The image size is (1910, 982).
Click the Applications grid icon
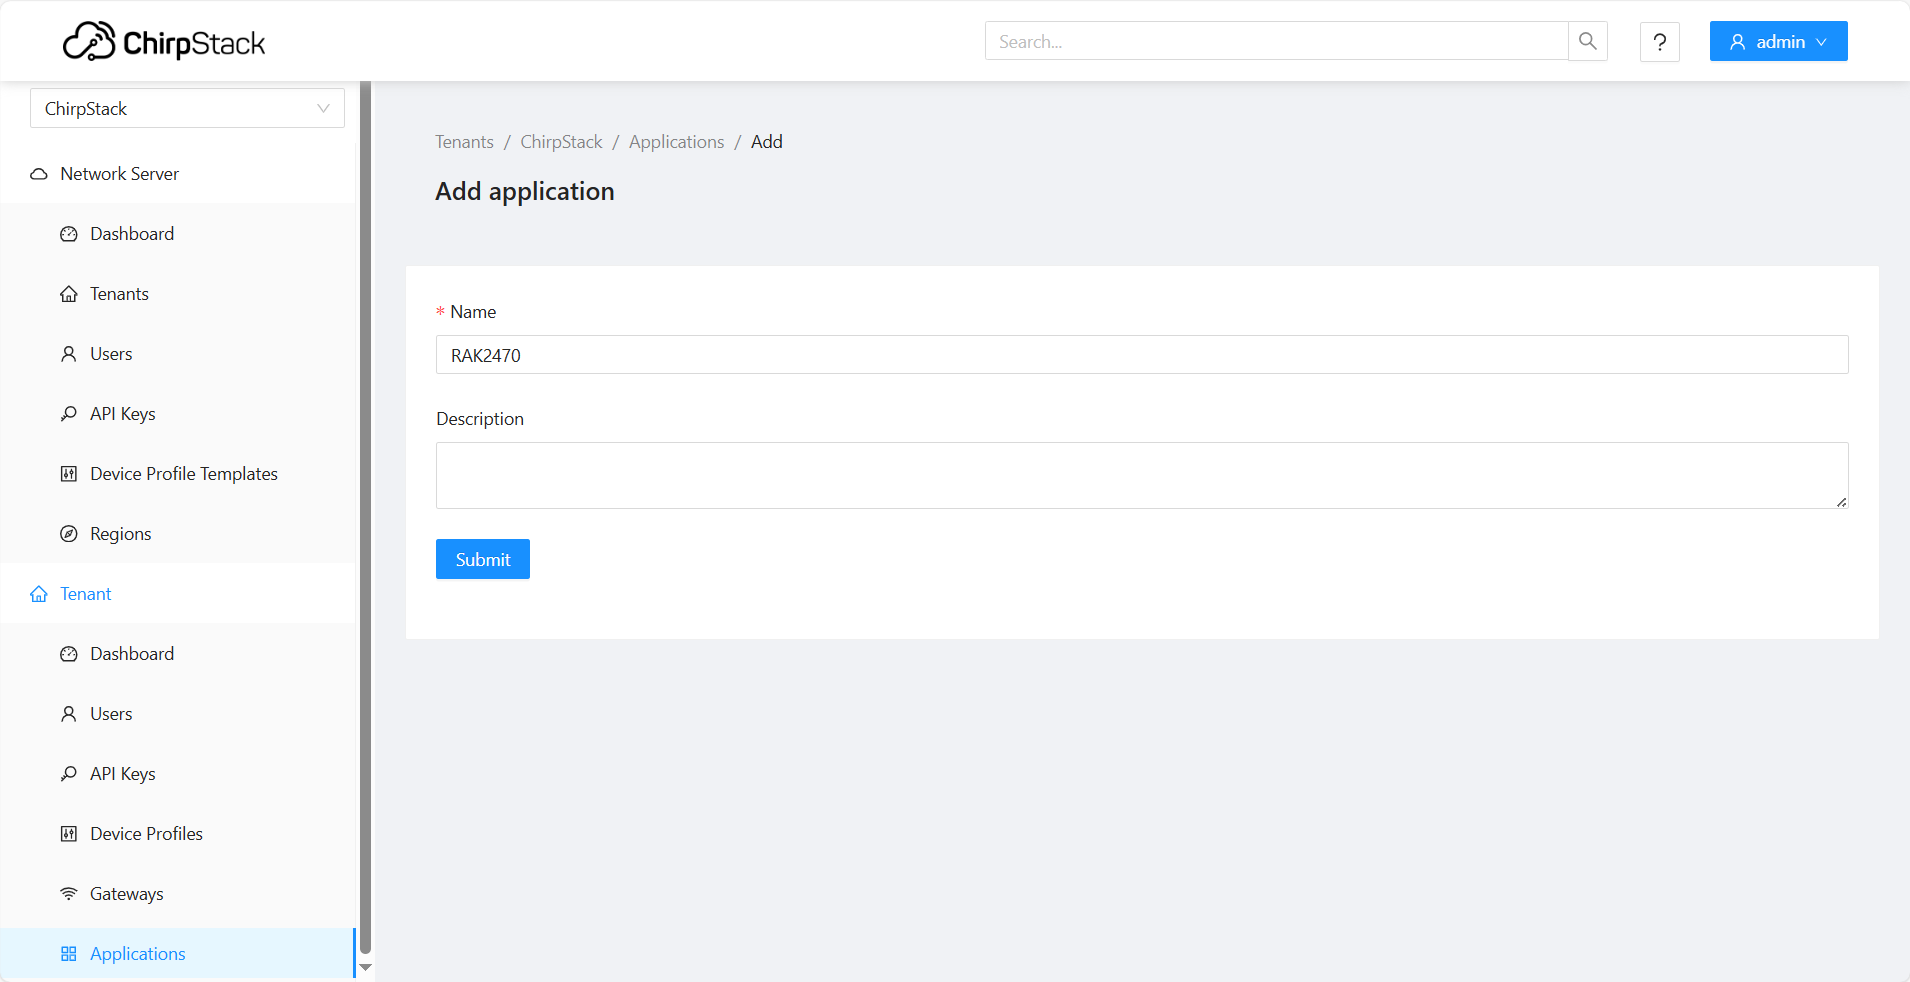69,954
